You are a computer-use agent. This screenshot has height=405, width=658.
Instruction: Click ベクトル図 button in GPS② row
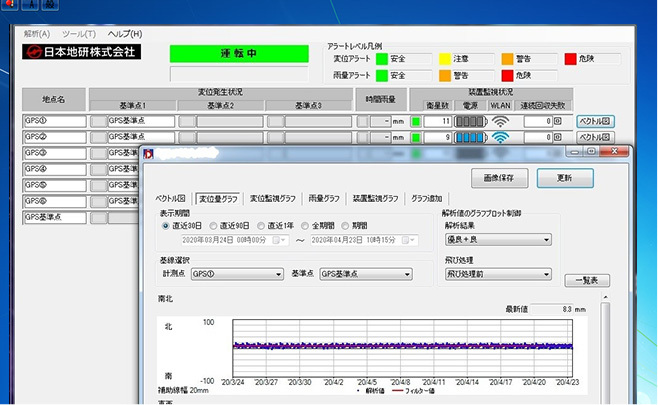click(x=595, y=137)
